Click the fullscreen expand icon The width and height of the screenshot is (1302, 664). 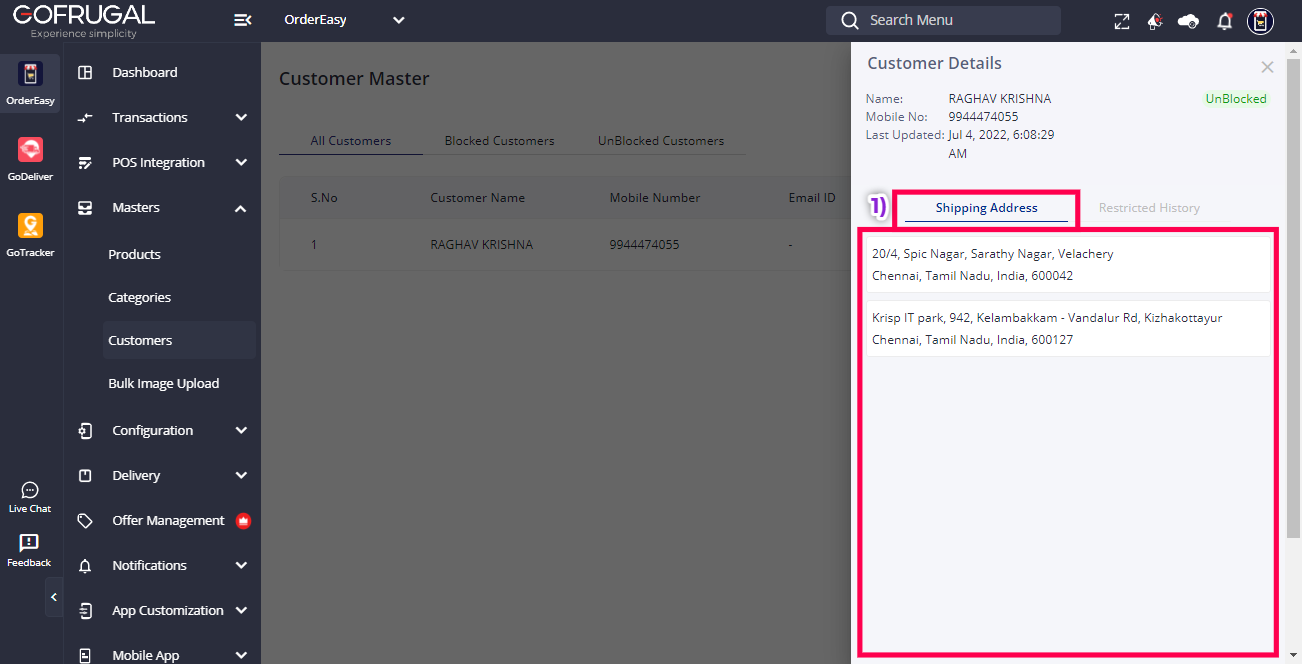1122,21
